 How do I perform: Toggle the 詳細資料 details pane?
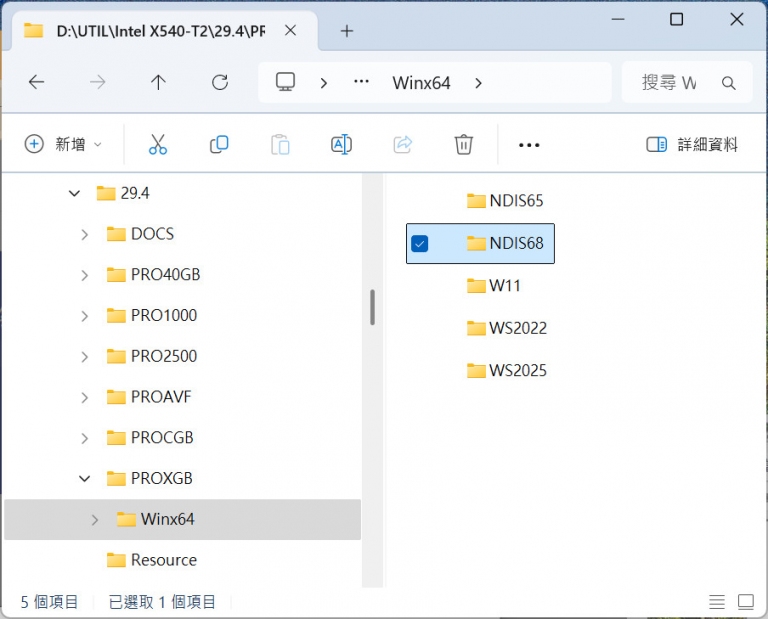tap(692, 144)
